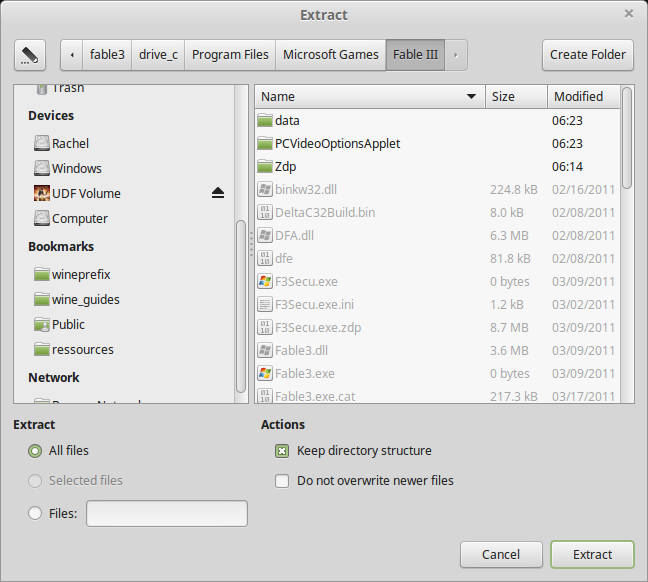Click the Create Folder button

pos(588,55)
